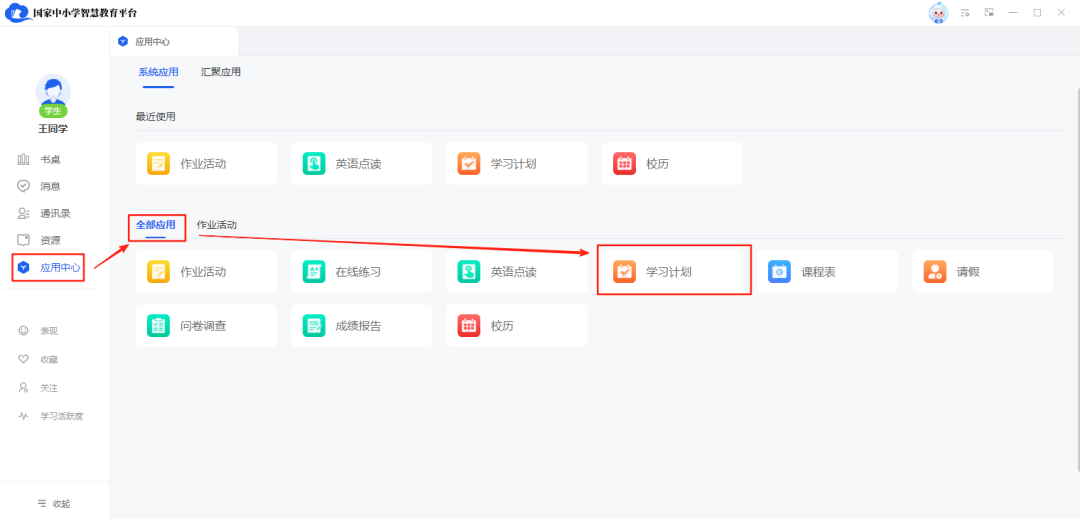Click the mascot avatar in title bar

coord(938,13)
